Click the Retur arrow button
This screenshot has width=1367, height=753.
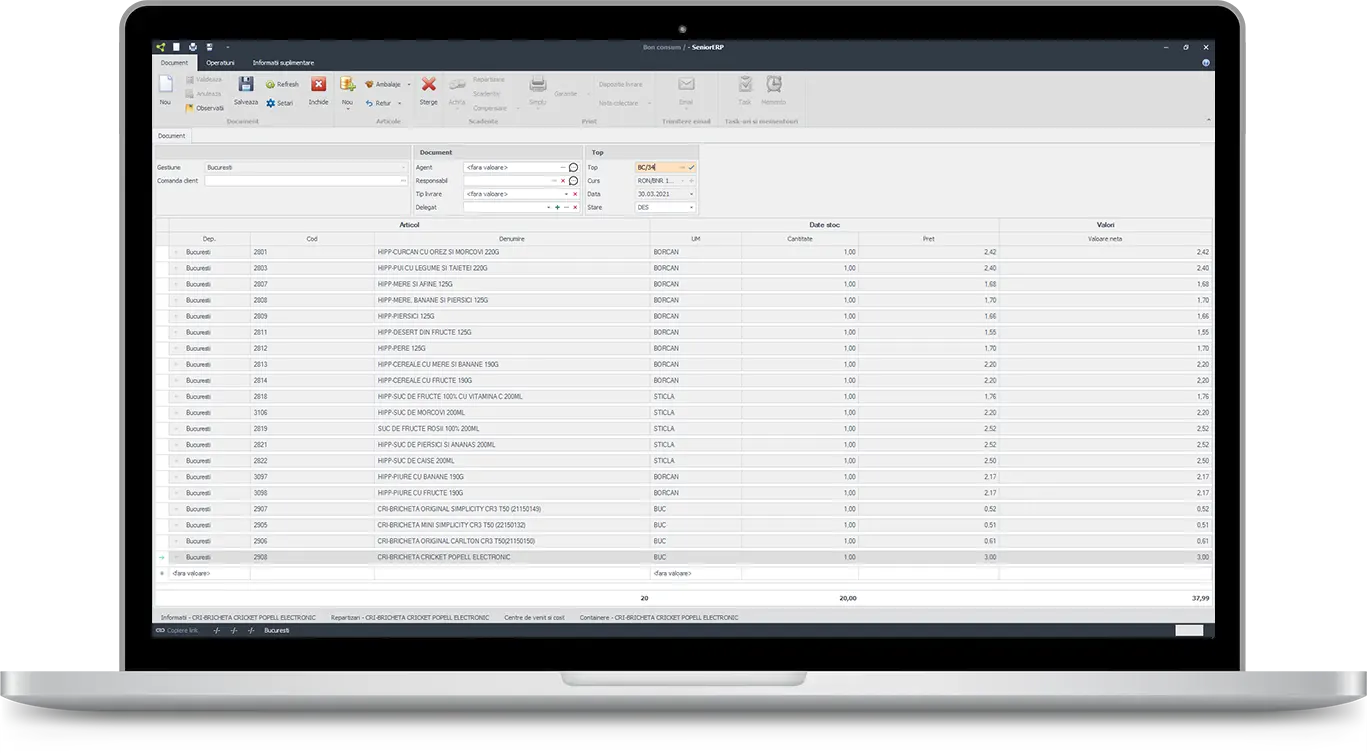click(378, 103)
